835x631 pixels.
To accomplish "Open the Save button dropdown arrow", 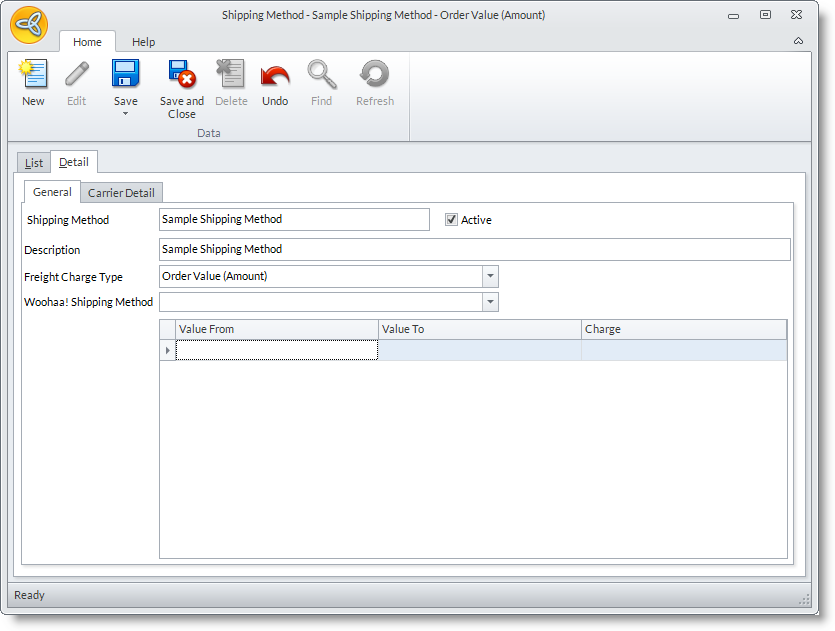I will point(126,114).
